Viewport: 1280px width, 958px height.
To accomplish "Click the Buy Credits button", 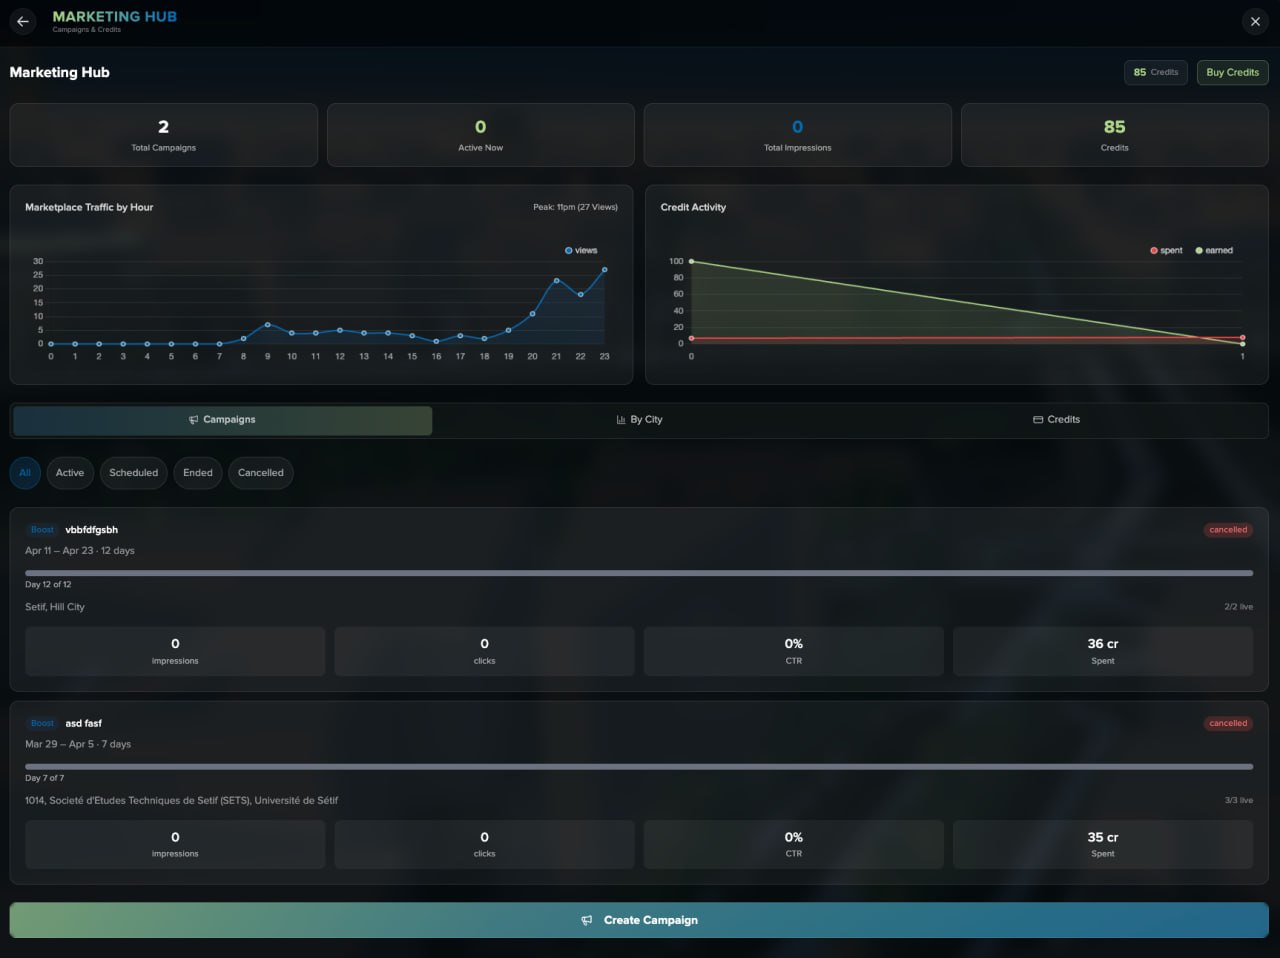I will pyautogui.click(x=1232, y=72).
